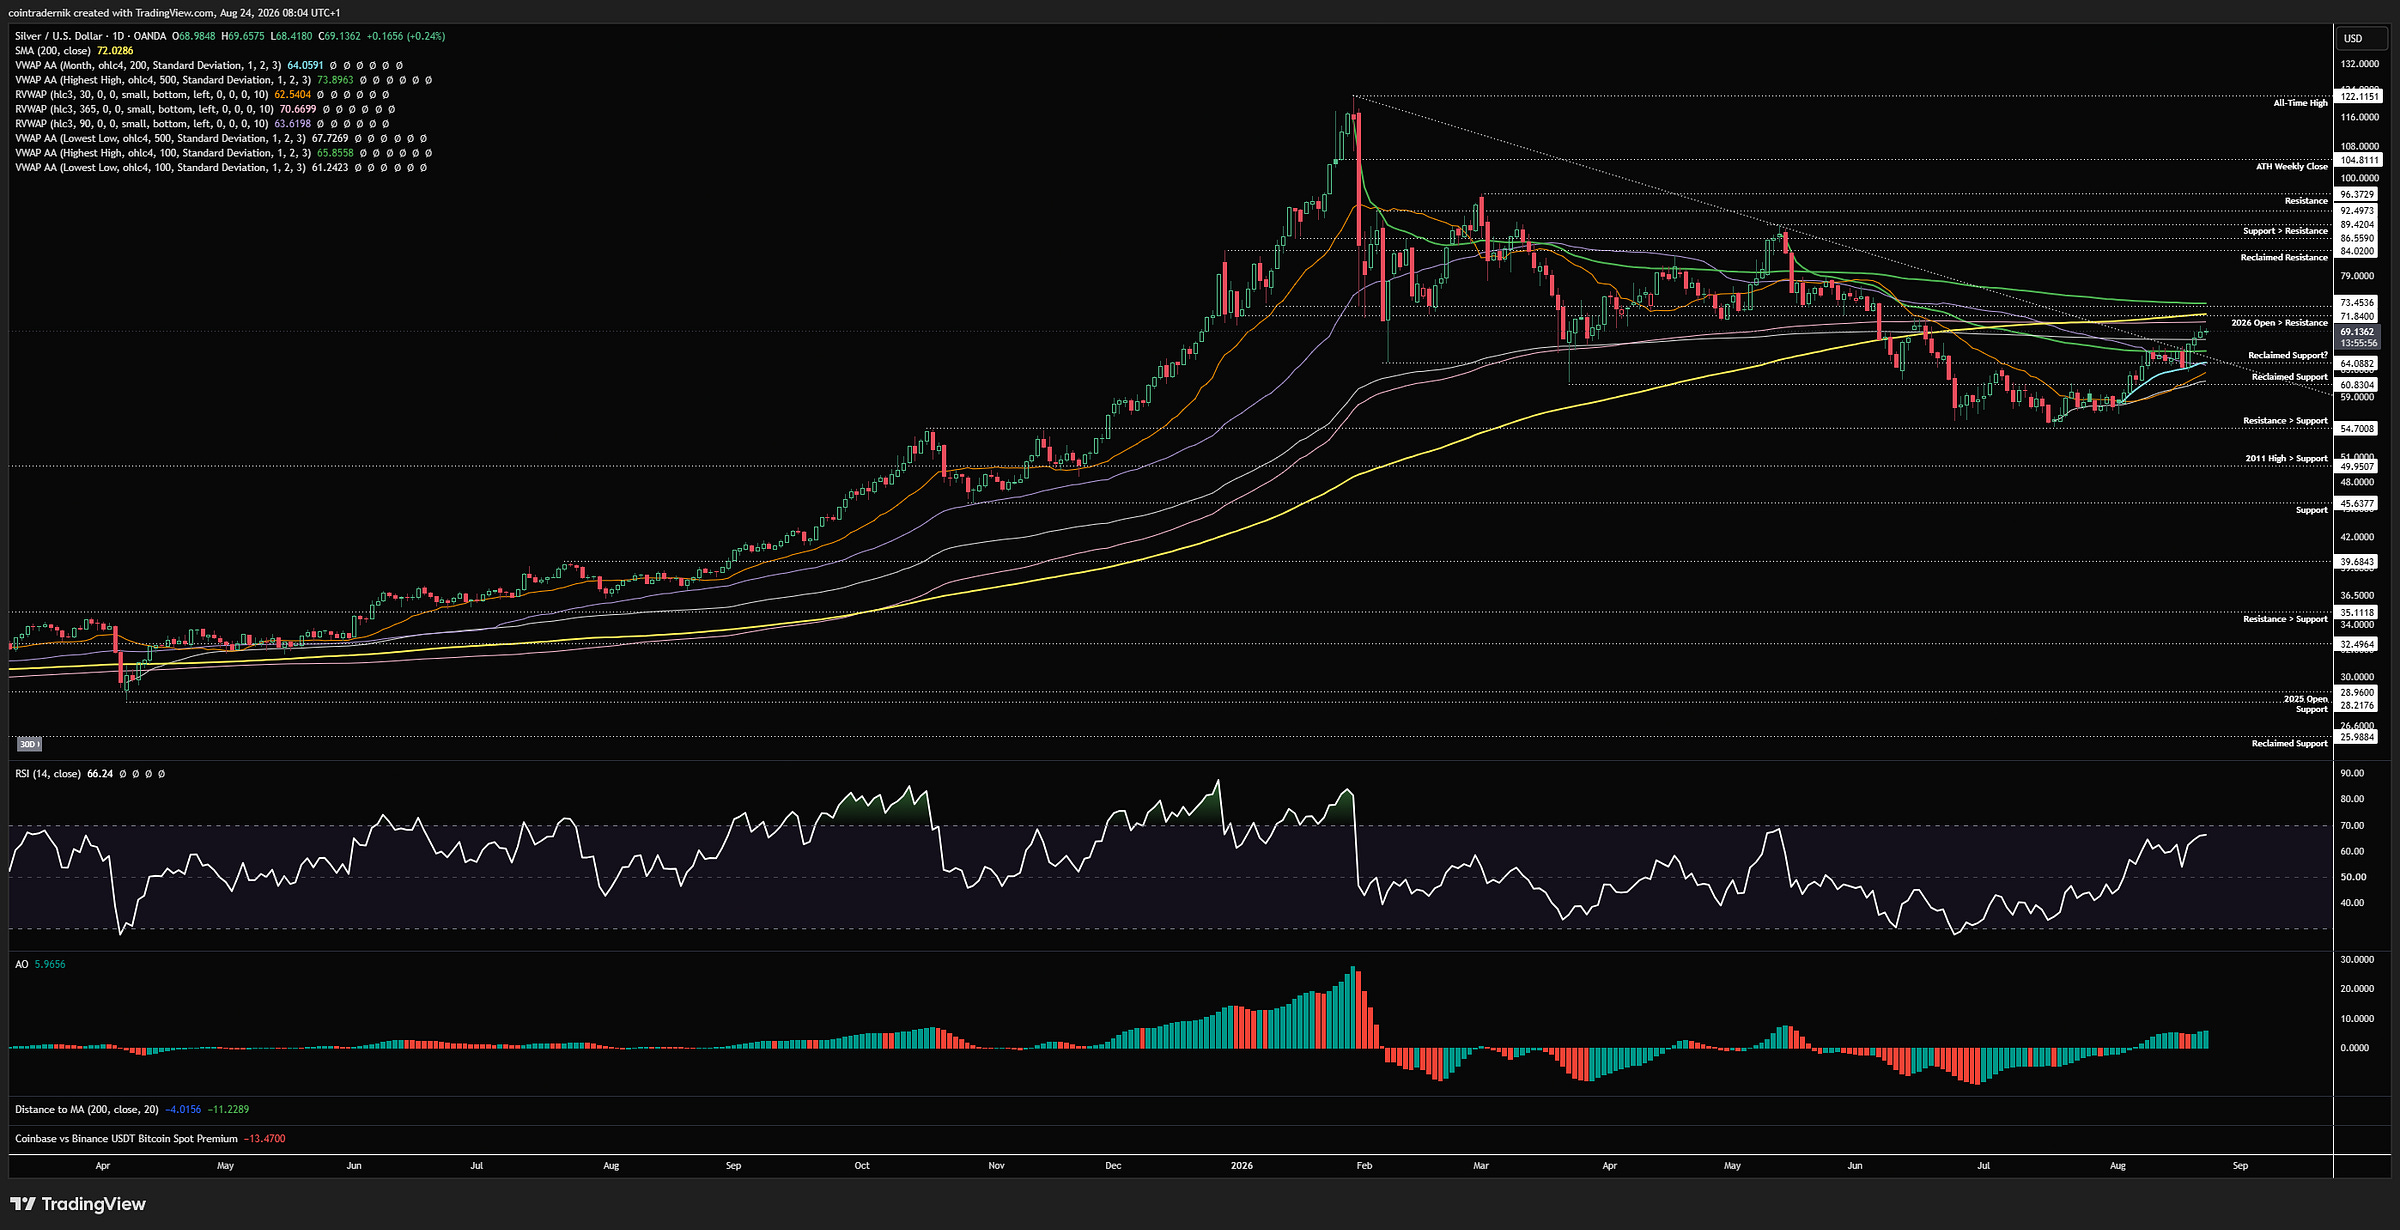Click the Mar marker on the time axis

pos(1481,1166)
